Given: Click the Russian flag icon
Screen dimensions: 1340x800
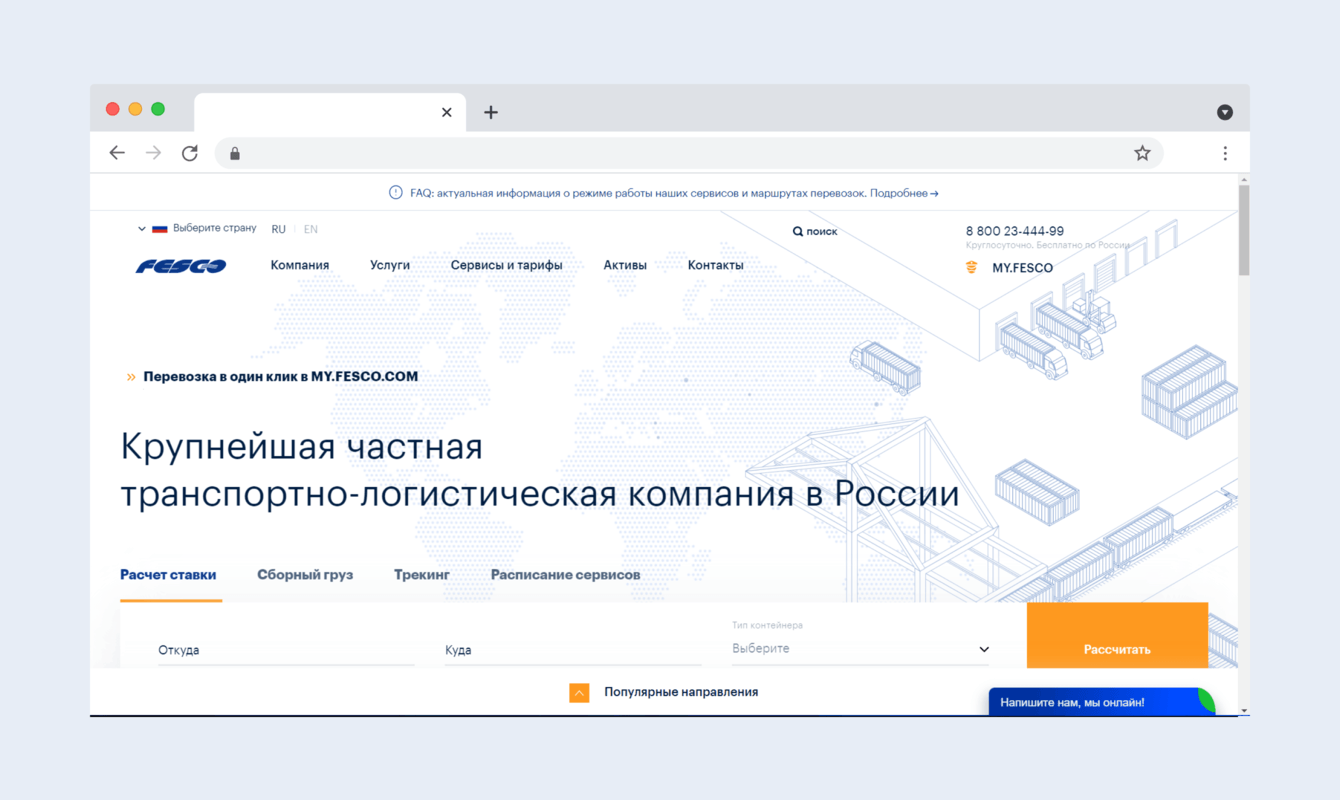Looking at the screenshot, I should point(160,227).
